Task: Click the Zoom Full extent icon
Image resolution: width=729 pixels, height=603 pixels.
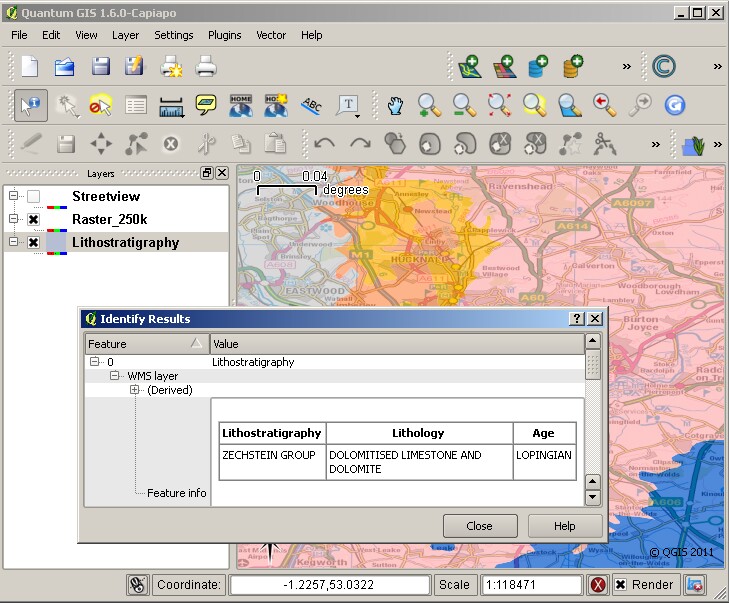Action: point(499,106)
